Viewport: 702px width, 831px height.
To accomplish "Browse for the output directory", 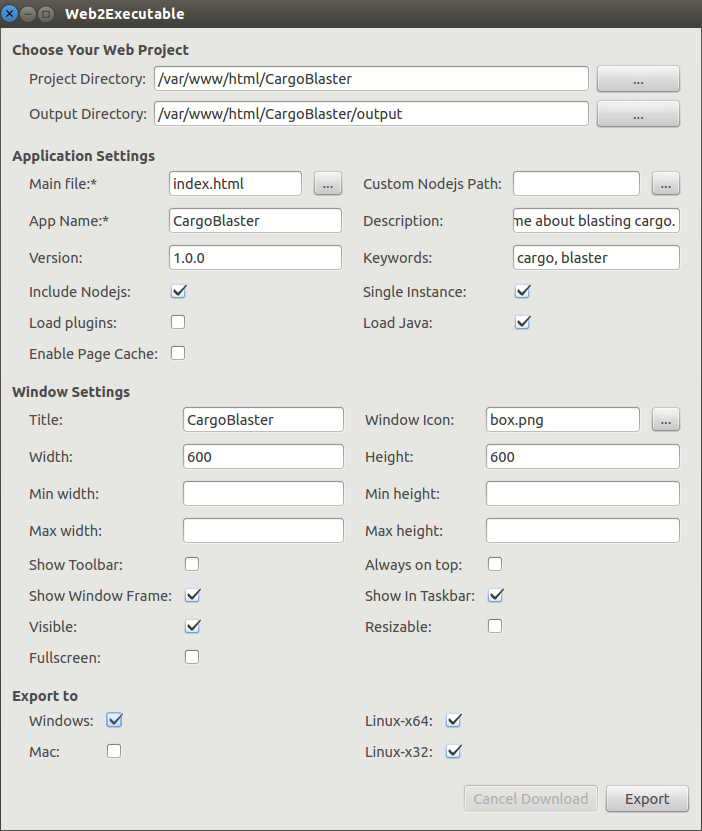I will pyautogui.click(x=637, y=113).
